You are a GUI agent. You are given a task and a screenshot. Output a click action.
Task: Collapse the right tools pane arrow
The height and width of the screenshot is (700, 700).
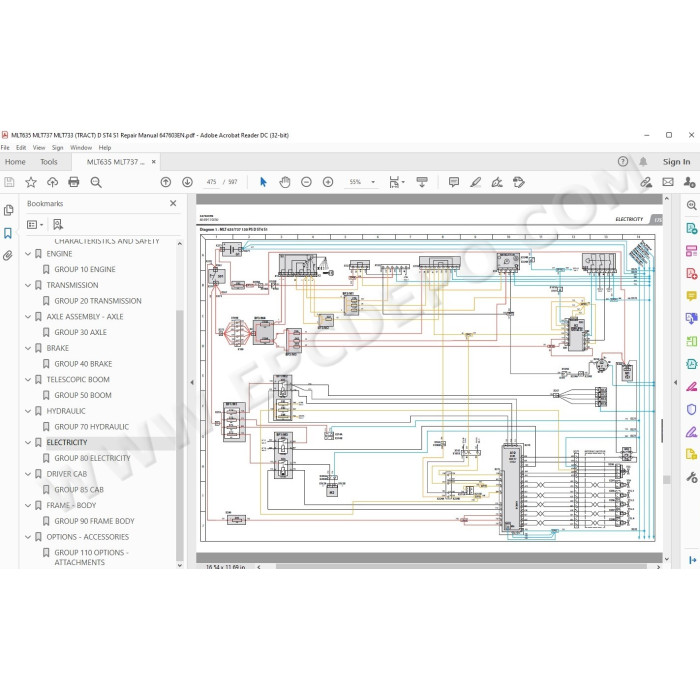click(x=675, y=383)
